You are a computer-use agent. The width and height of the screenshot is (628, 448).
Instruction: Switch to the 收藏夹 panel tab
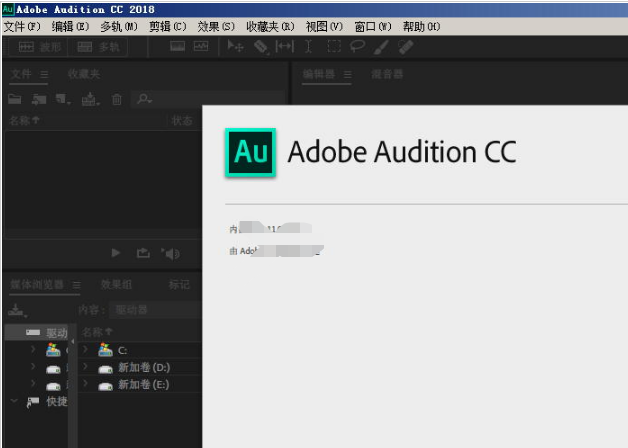point(84,74)
